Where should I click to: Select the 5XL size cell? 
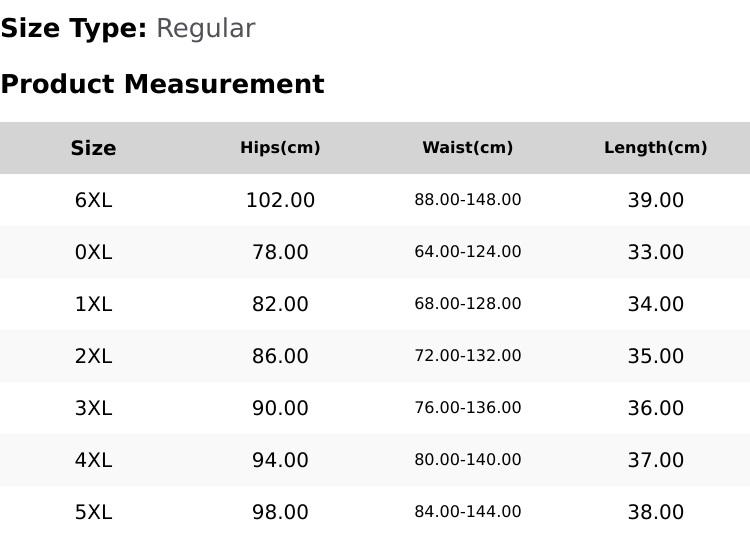[93, 512]
